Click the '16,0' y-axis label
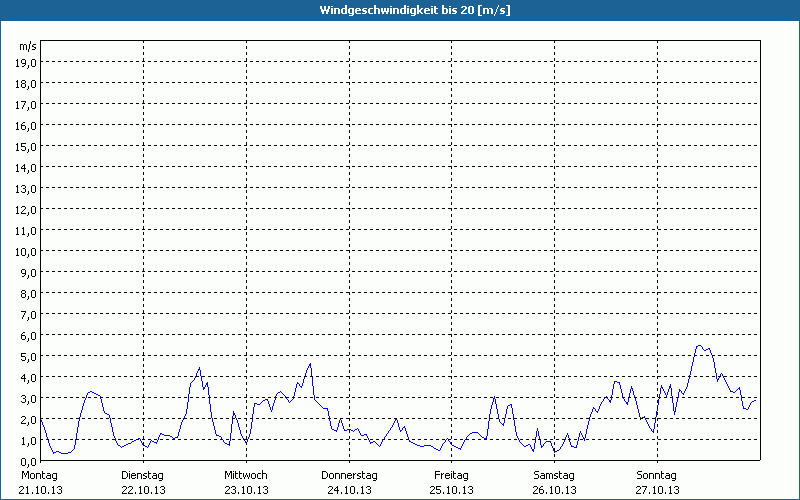 [x=26, y=126]
